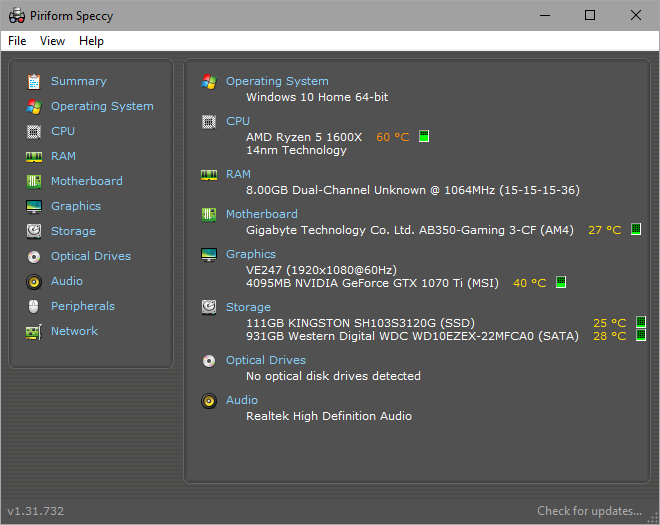Open the RAM section from sidebar
This screenshot has width=660, height=525.
pos(63,156)
